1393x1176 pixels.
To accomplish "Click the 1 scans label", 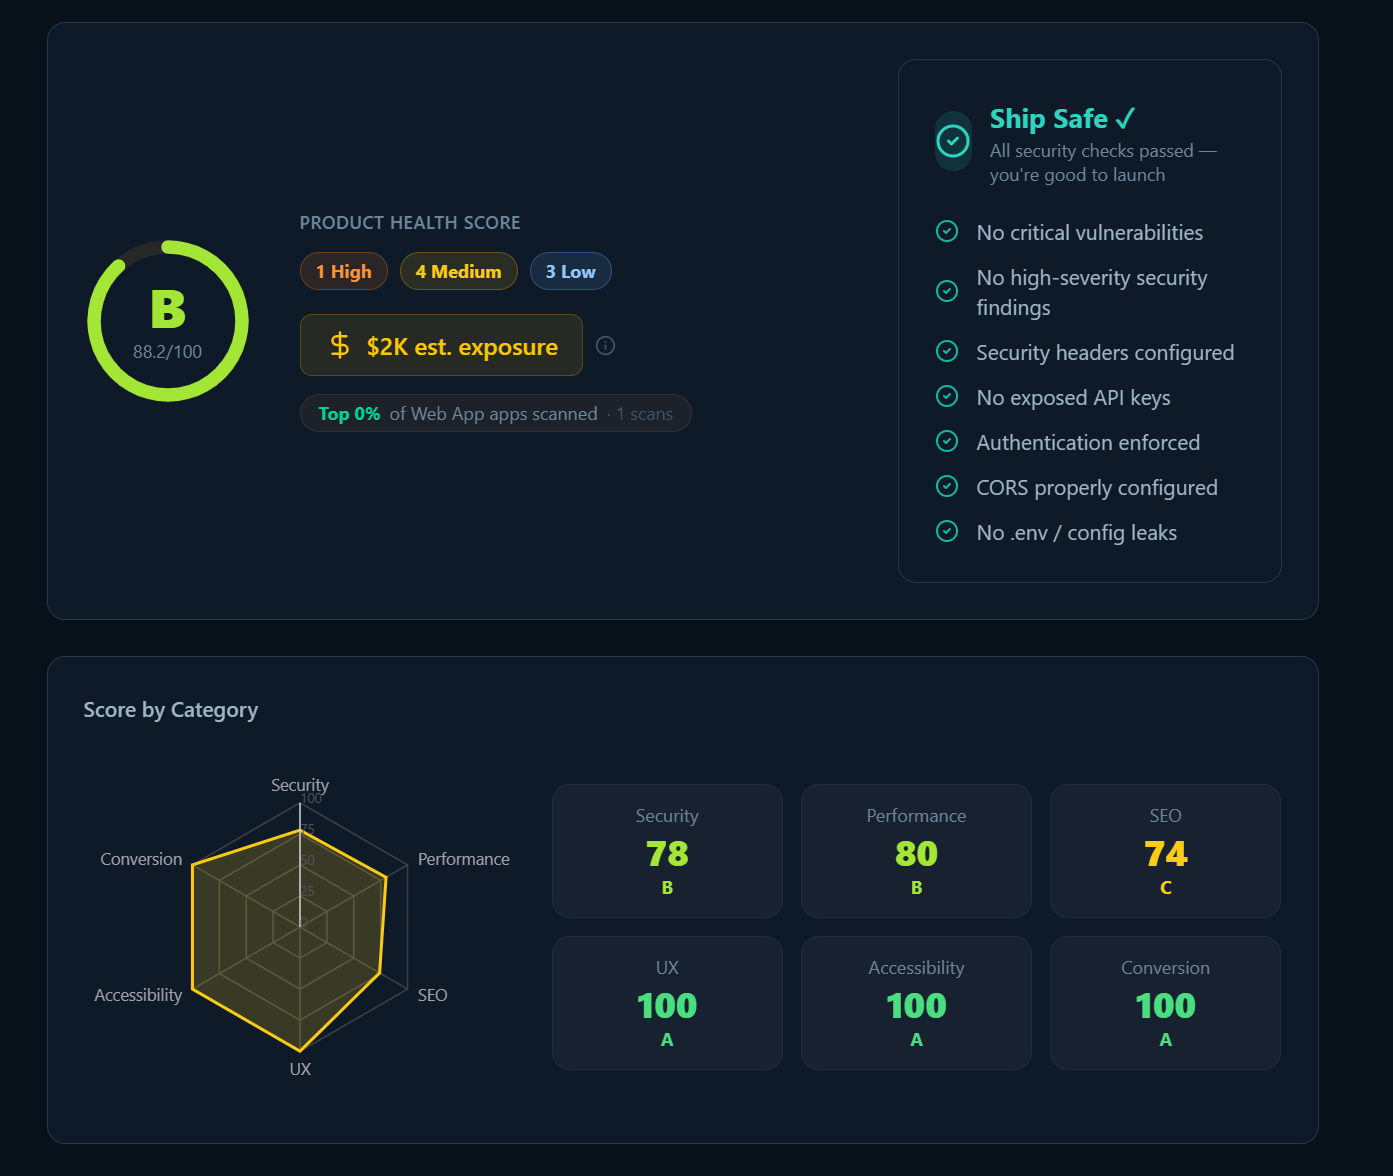I will coord(644,413).
